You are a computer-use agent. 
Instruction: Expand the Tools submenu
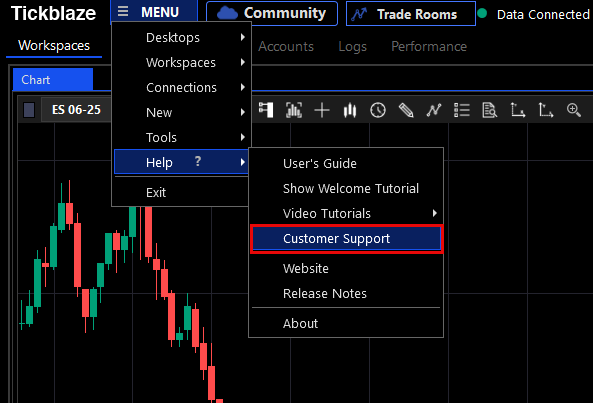[182, 137]
